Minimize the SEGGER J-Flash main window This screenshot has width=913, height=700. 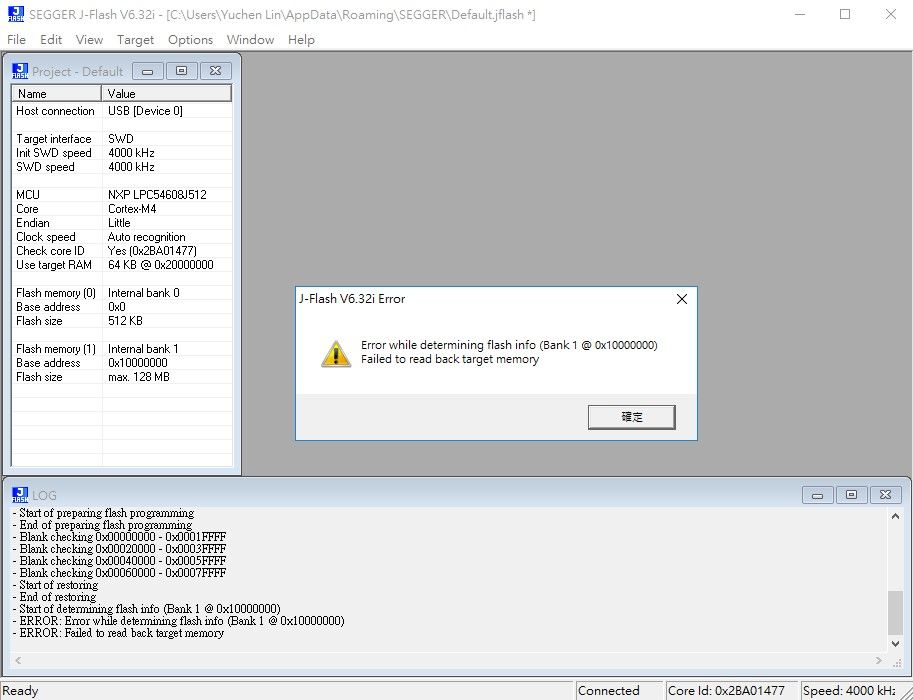800,14
